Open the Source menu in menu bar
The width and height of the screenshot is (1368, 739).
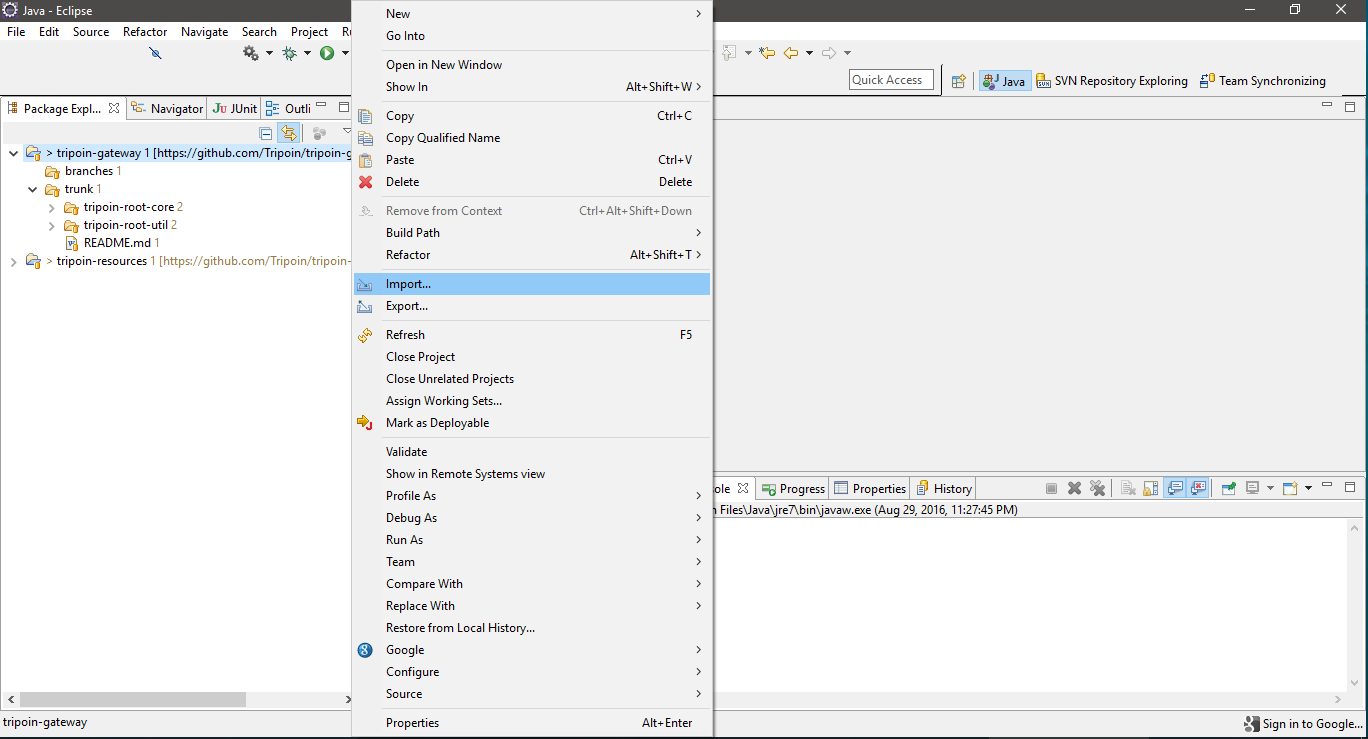click(x=91, y=31)
